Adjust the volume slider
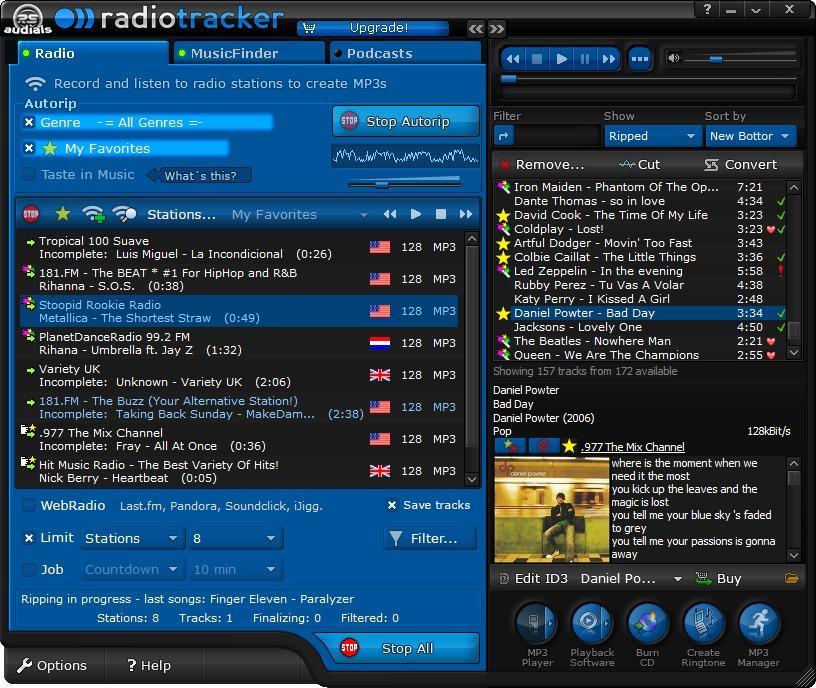Screen dimensions: 816x688 click(740, 59)
